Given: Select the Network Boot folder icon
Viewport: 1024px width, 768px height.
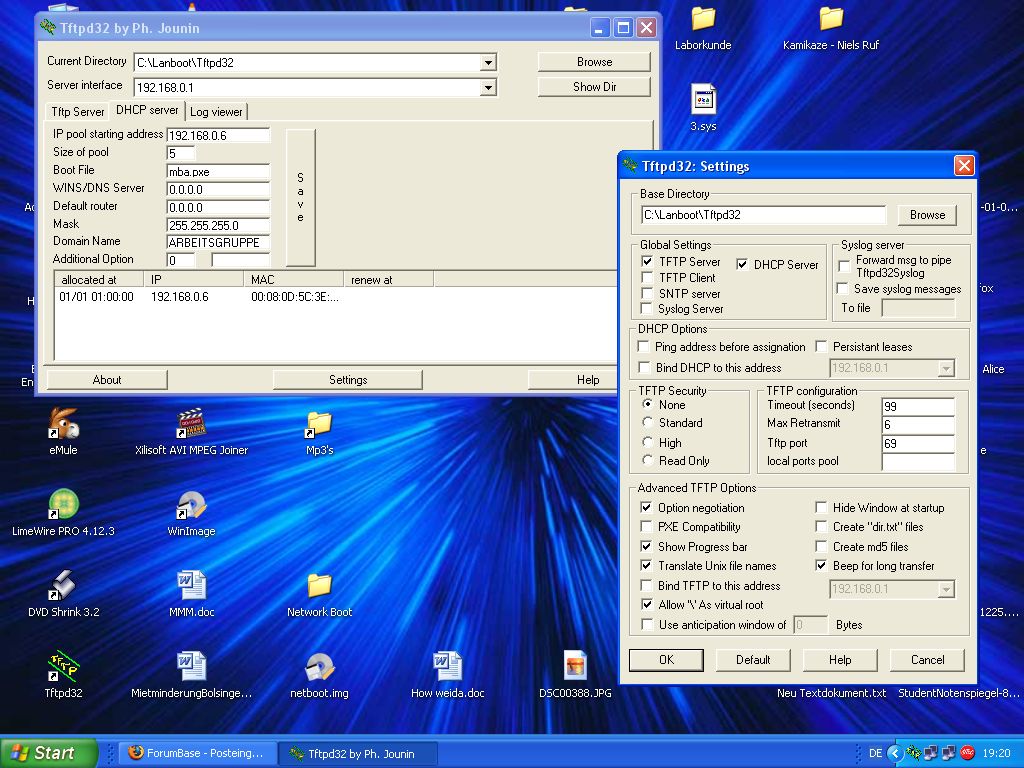Looking at the screenshot, I should click(x=319, y=586).
